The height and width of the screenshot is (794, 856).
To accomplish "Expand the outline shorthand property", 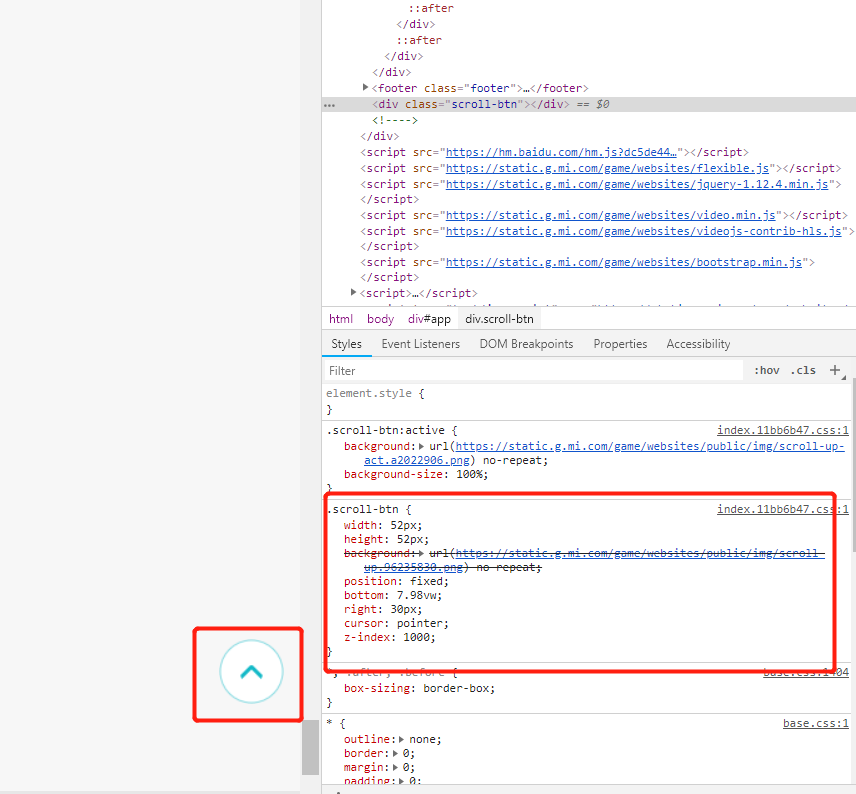I will (402, 739).
